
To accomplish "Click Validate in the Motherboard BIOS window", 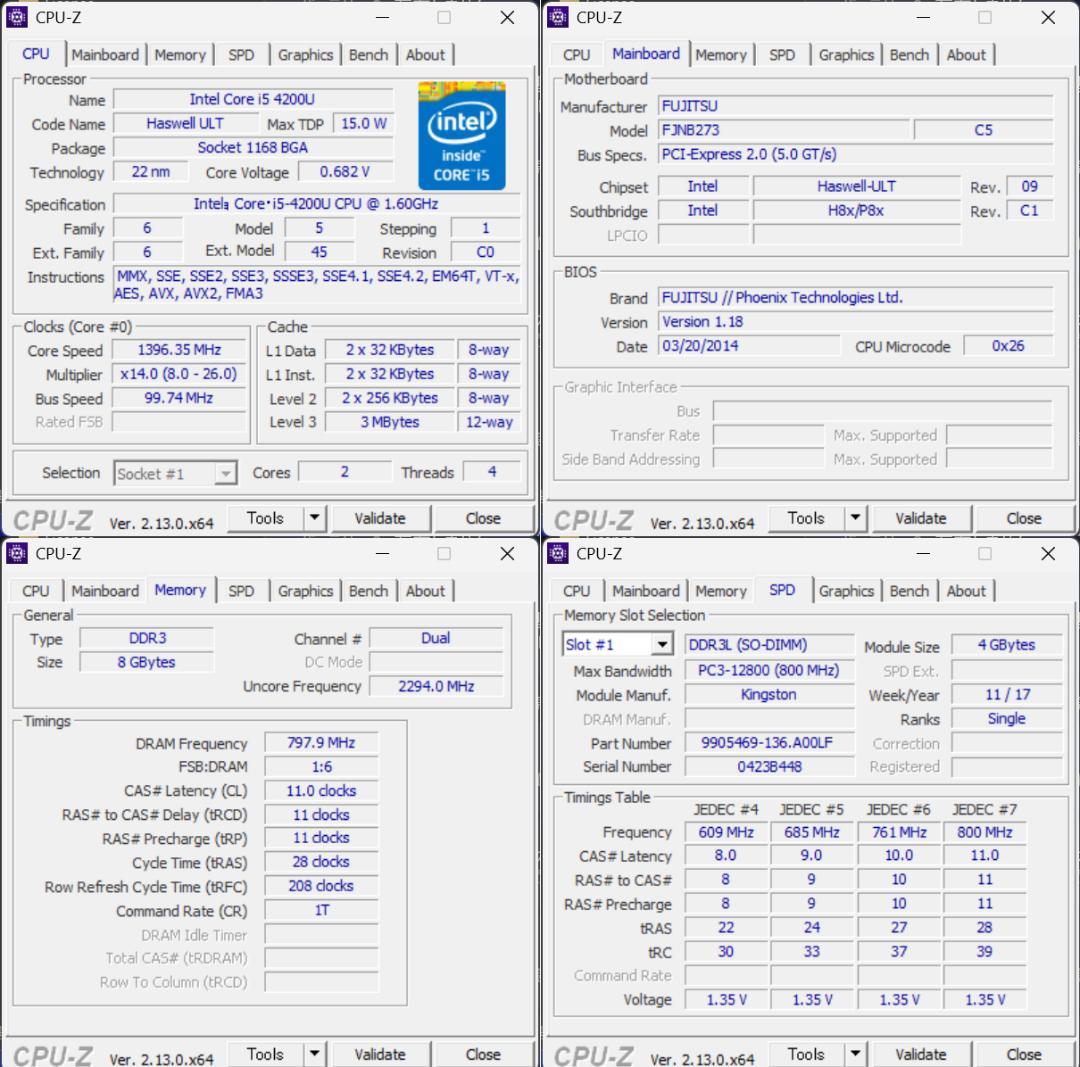I will pyautogui.click(x=921, y=518).
